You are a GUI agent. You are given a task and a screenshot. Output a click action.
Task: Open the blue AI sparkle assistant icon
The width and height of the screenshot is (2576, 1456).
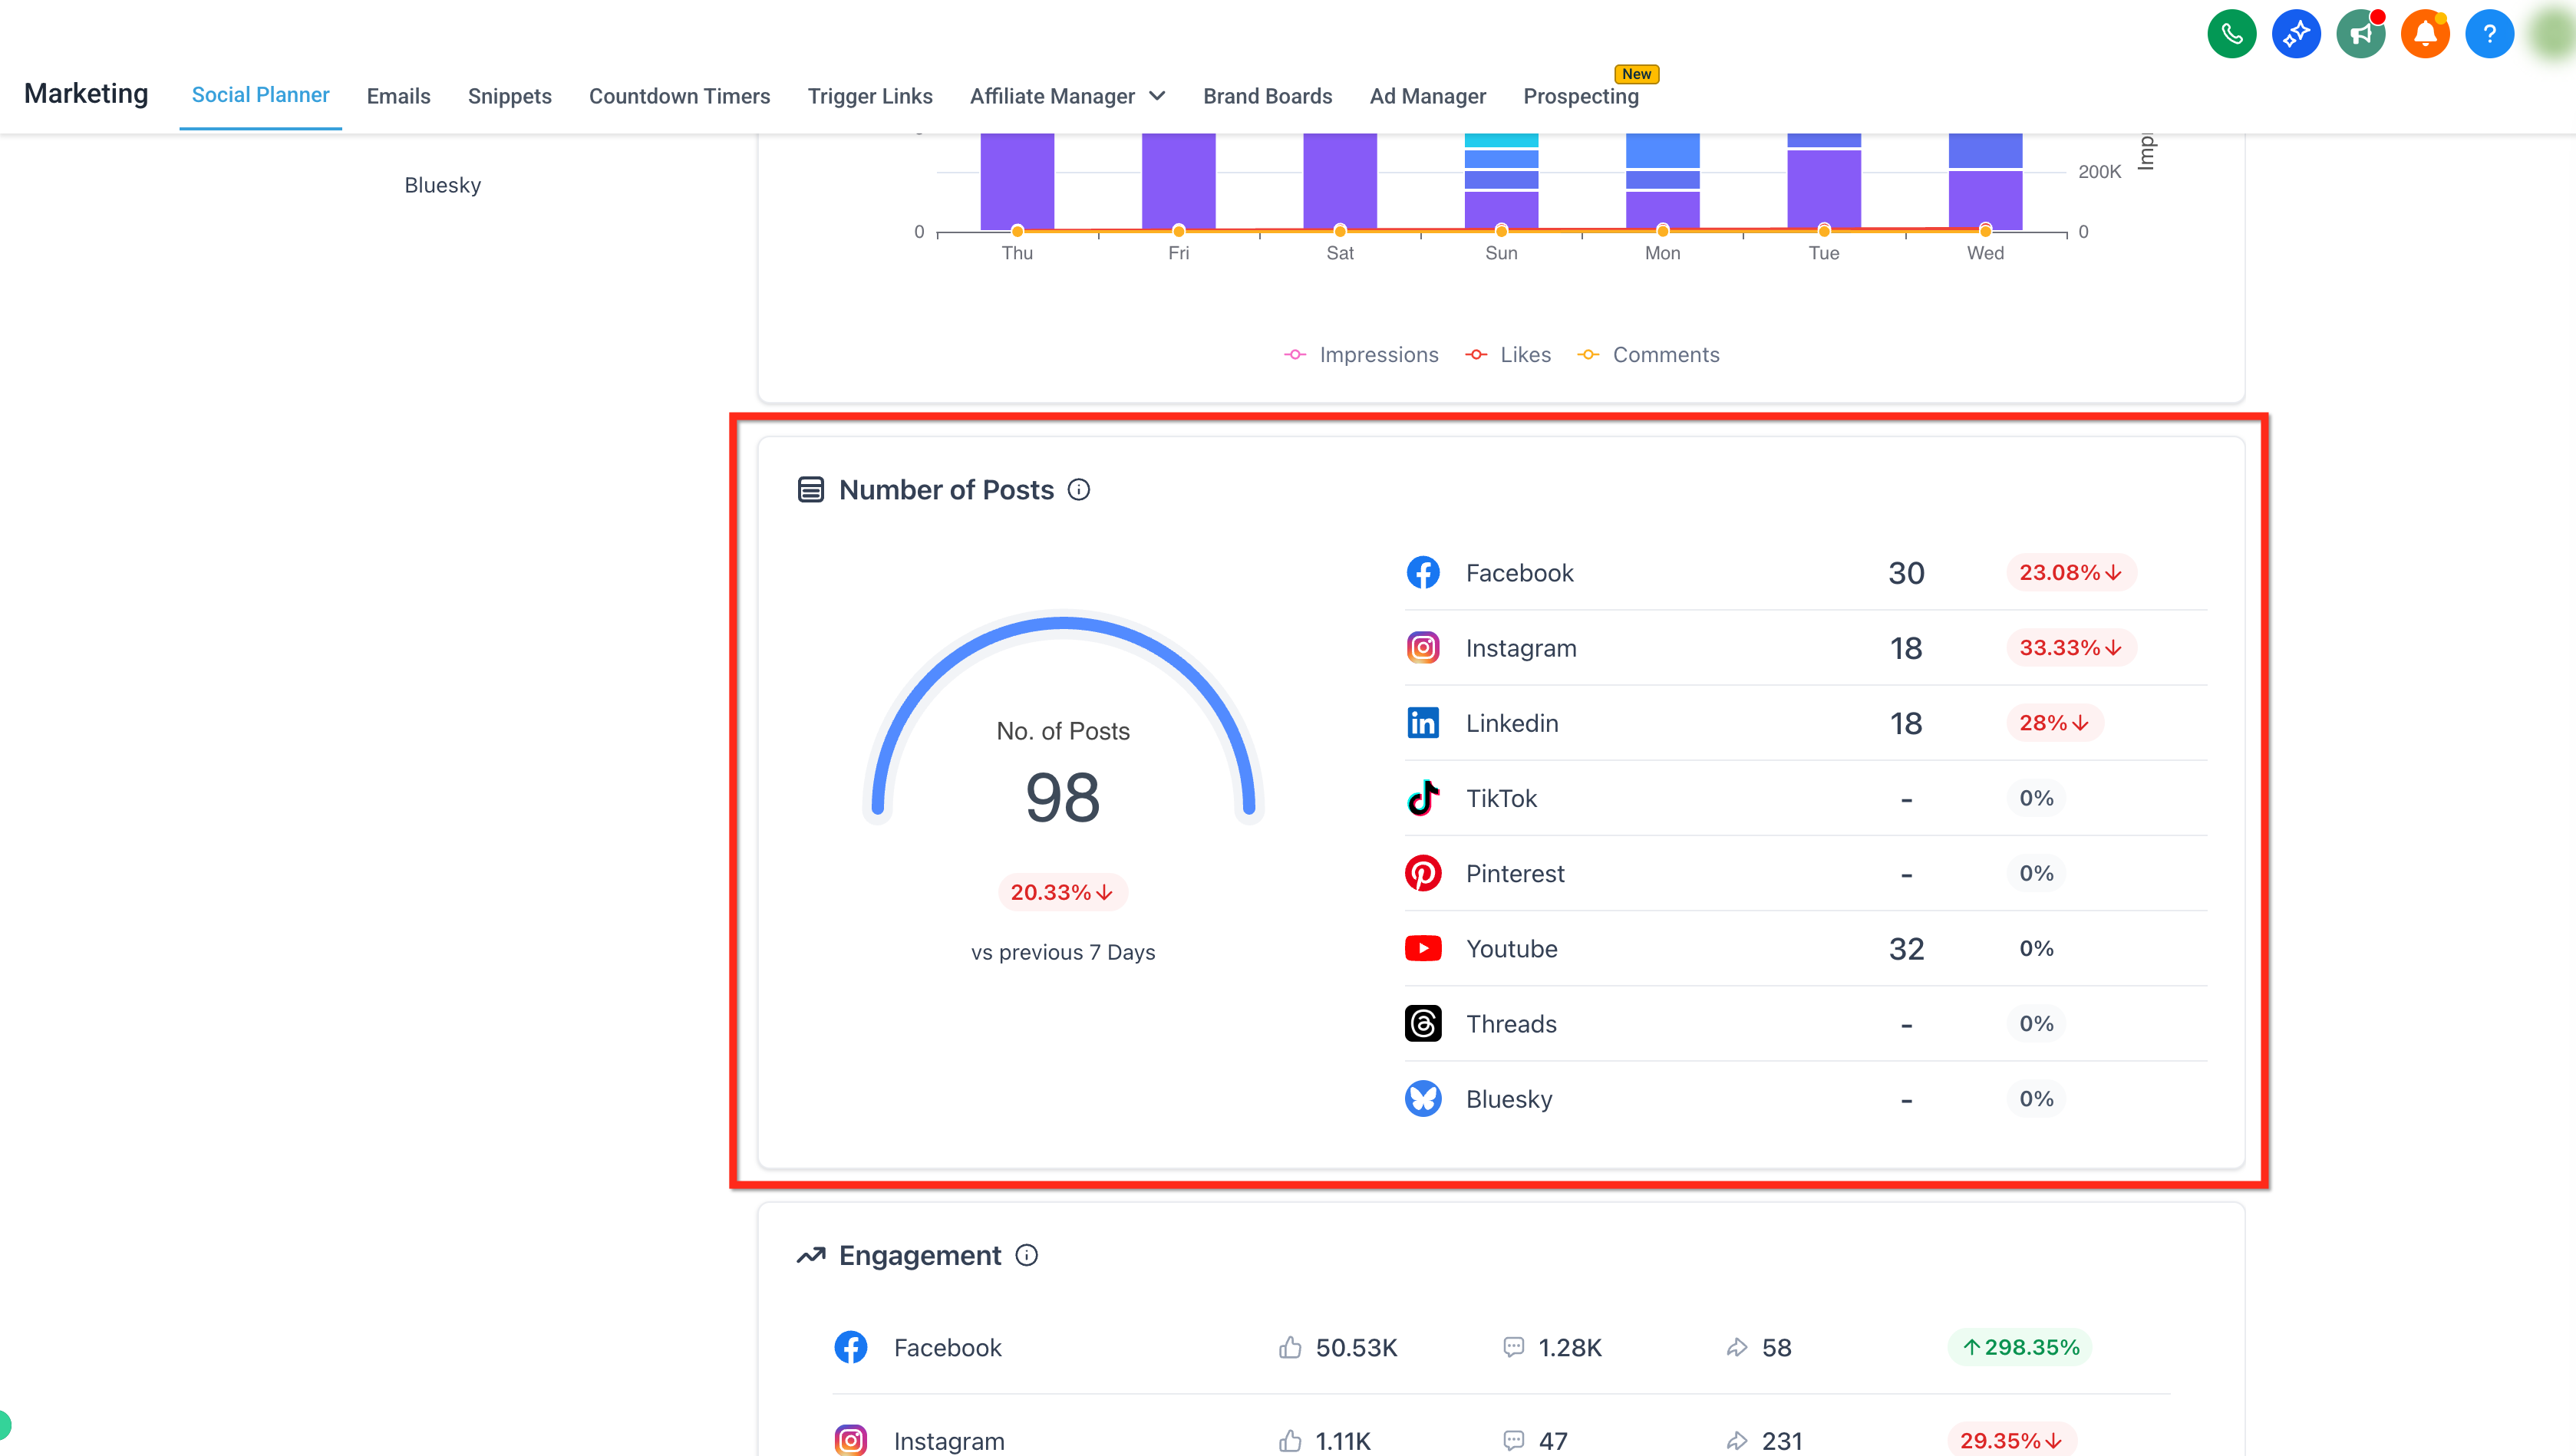tap(2296, 35)
